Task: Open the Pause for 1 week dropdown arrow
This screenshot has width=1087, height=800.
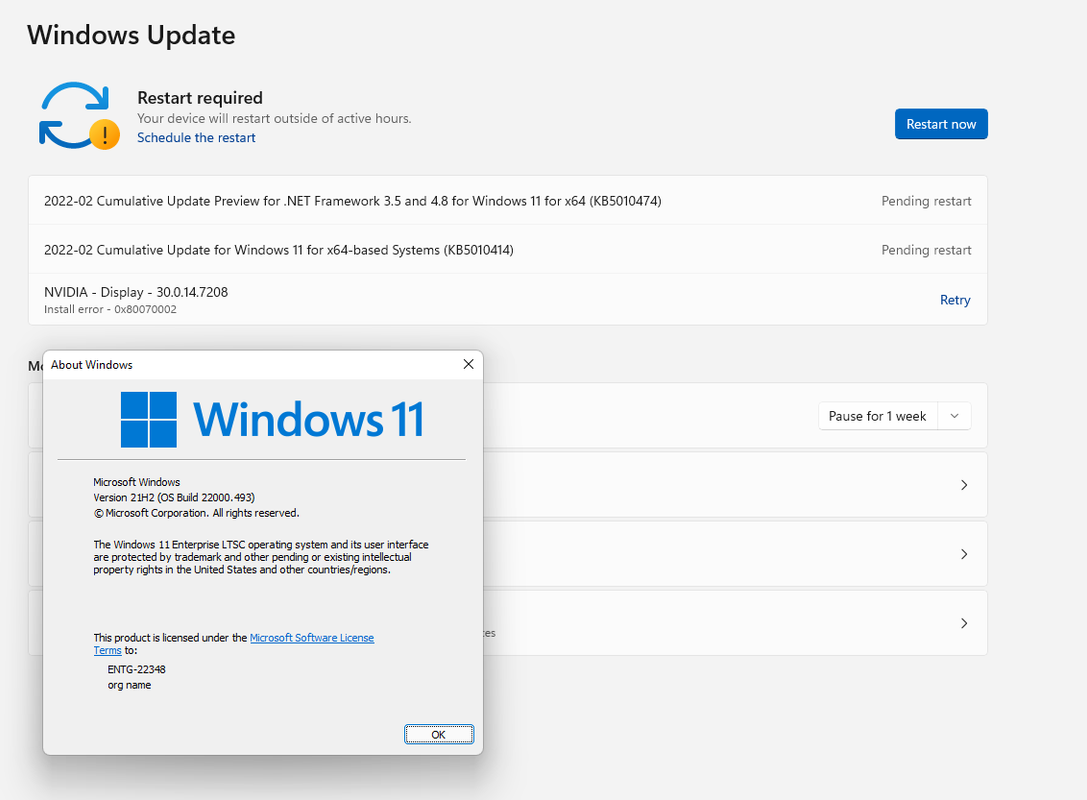Action: [x=955, y=416]
